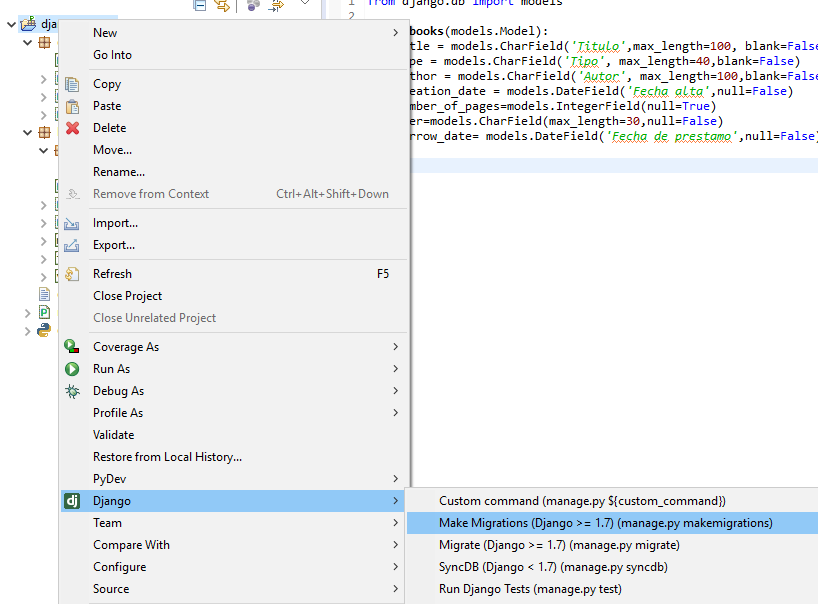Image resolution: width=818 pixels, height=604 pixels.
Task: Click the Run As submenu arrow
Action: (395, 369)
